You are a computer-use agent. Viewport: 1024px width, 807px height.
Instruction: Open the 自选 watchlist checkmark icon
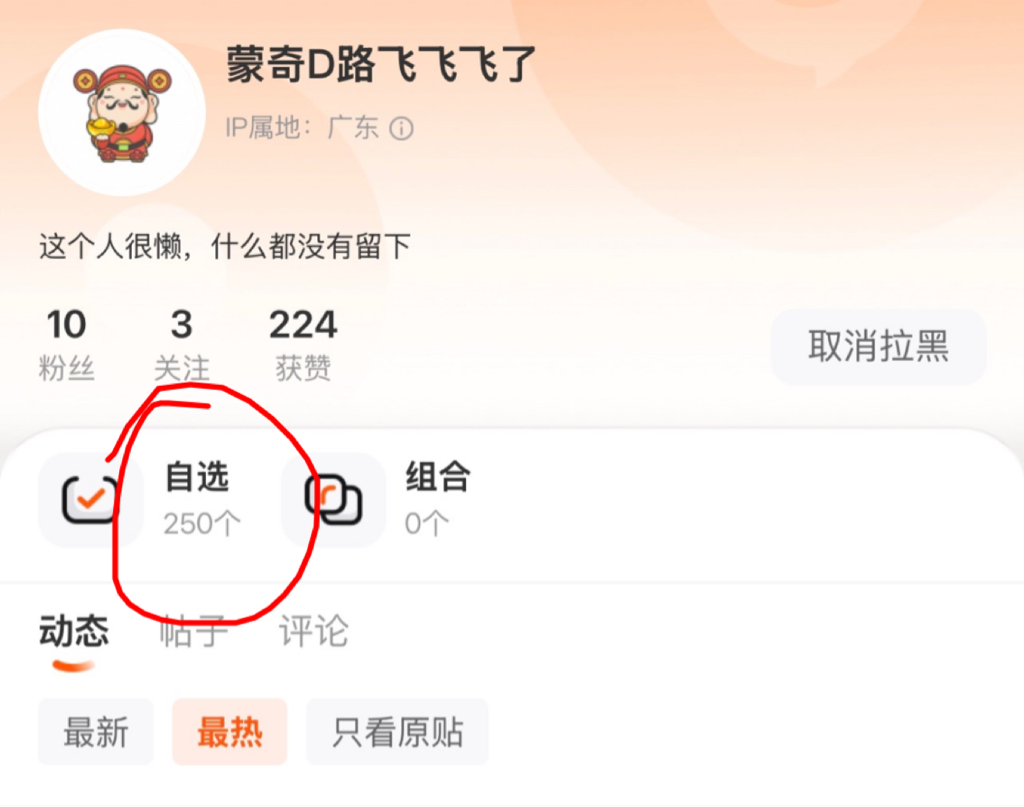point(91,499)
